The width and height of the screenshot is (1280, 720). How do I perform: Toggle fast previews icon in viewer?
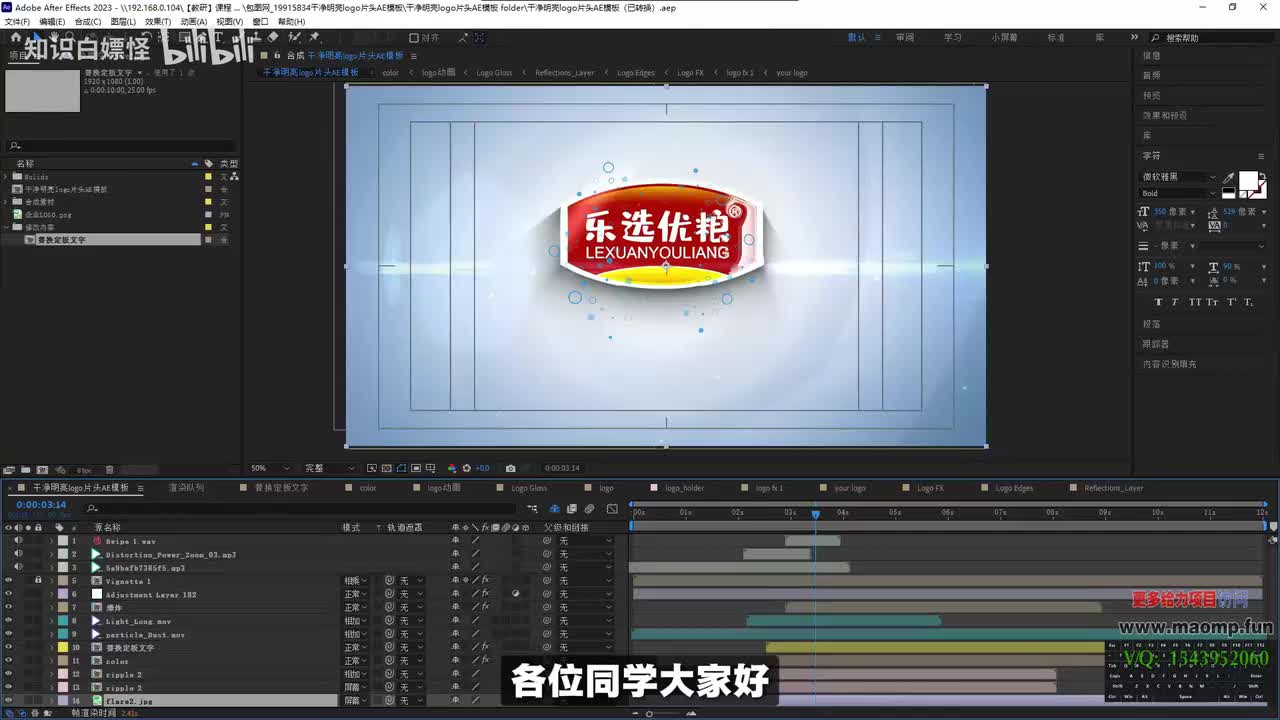372,468
